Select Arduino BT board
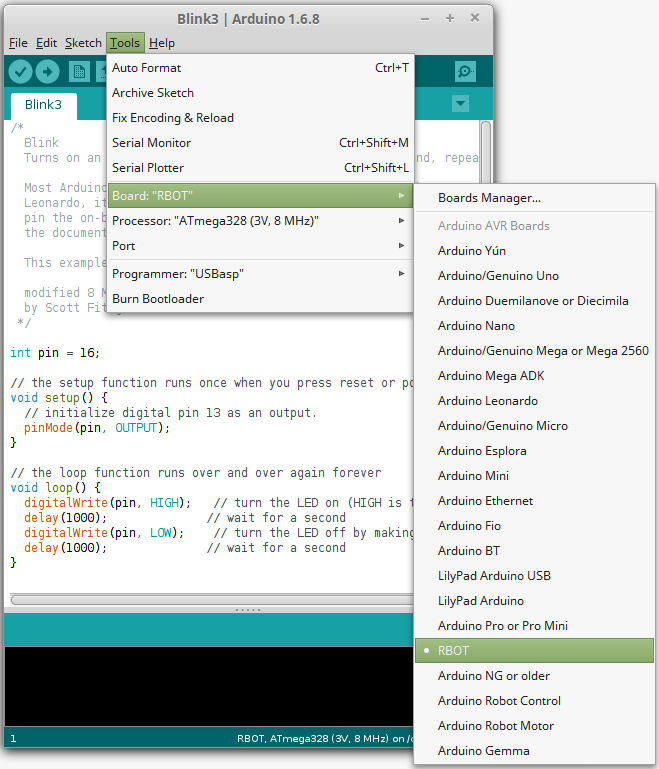Image resolution: width=659 pixels, height=769 pixels. click(x=534, y=551)
